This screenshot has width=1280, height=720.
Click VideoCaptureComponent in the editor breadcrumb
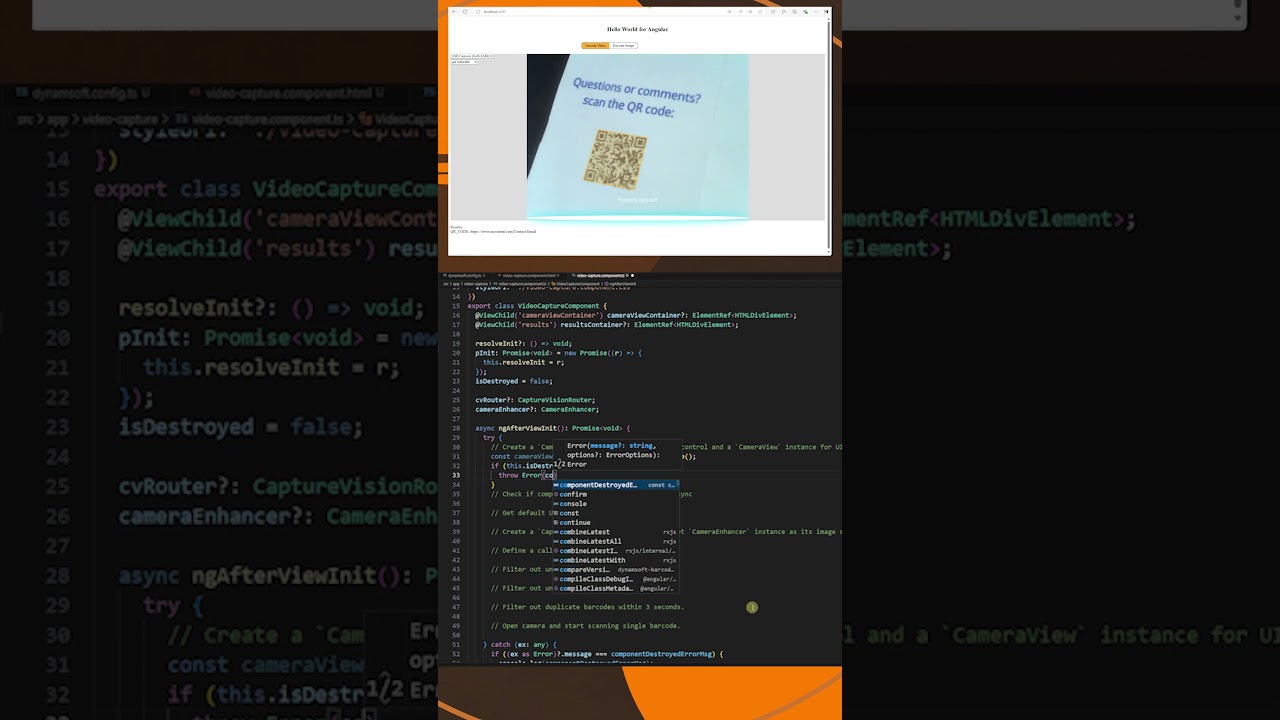(578, 284)
